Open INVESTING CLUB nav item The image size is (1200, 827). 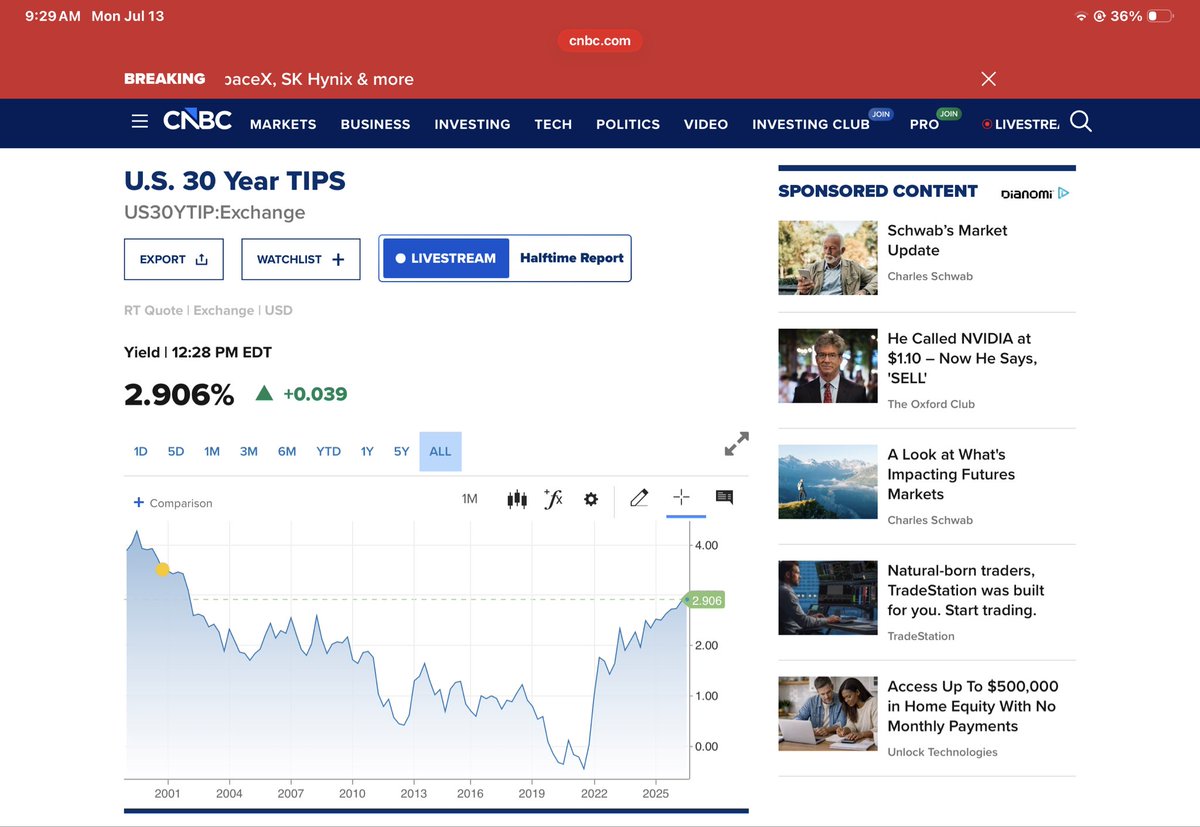pyautogui.click(x=811, y=124)
